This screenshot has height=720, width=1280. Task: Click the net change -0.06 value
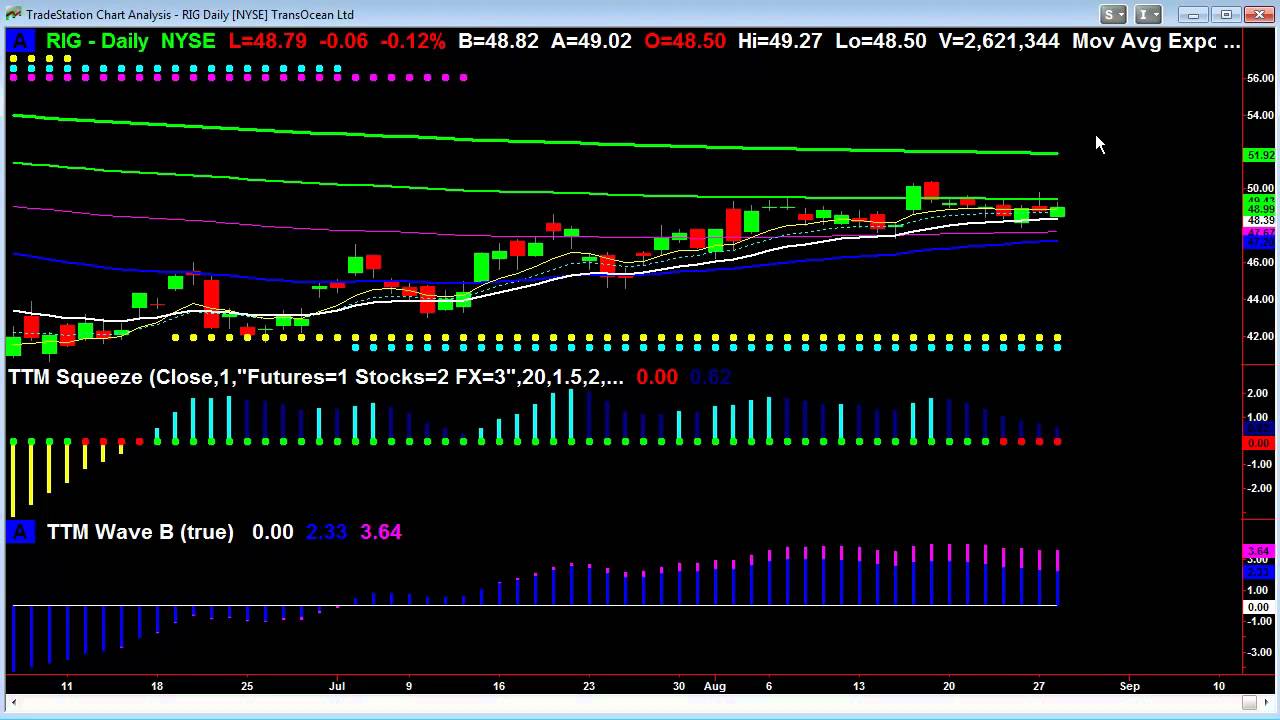point(343,41)
